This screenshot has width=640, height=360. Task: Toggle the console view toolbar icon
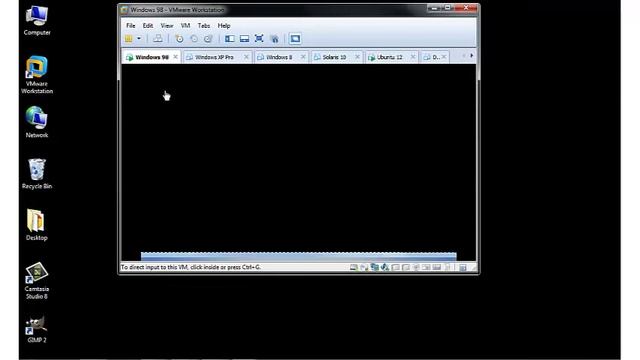(295, 39)
